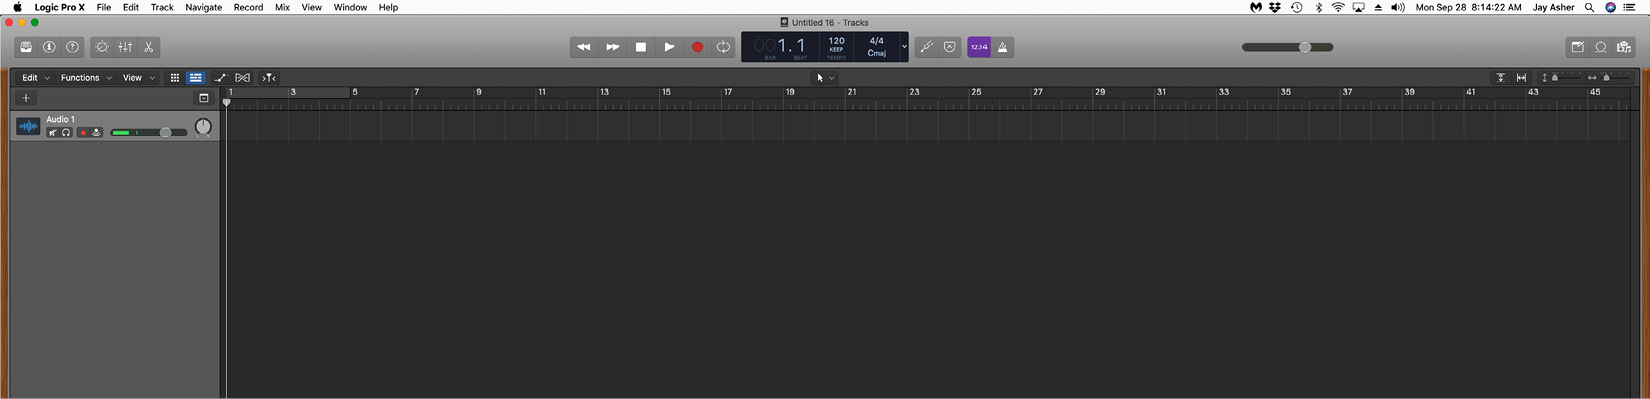Toggle horizontal auto zoom
Image resolution: width=1650 pixels, height=399 pixels.
point(1522,78)
